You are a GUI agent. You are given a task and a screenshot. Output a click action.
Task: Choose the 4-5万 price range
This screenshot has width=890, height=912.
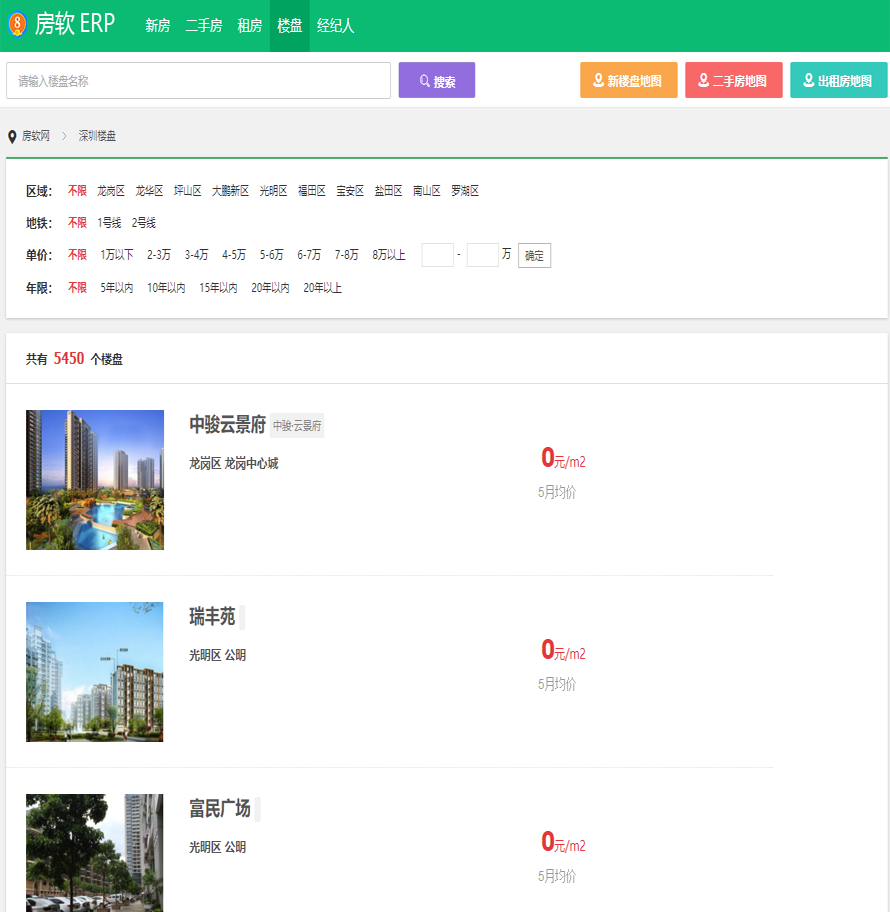pyautogui.click(x=234, y=255)
